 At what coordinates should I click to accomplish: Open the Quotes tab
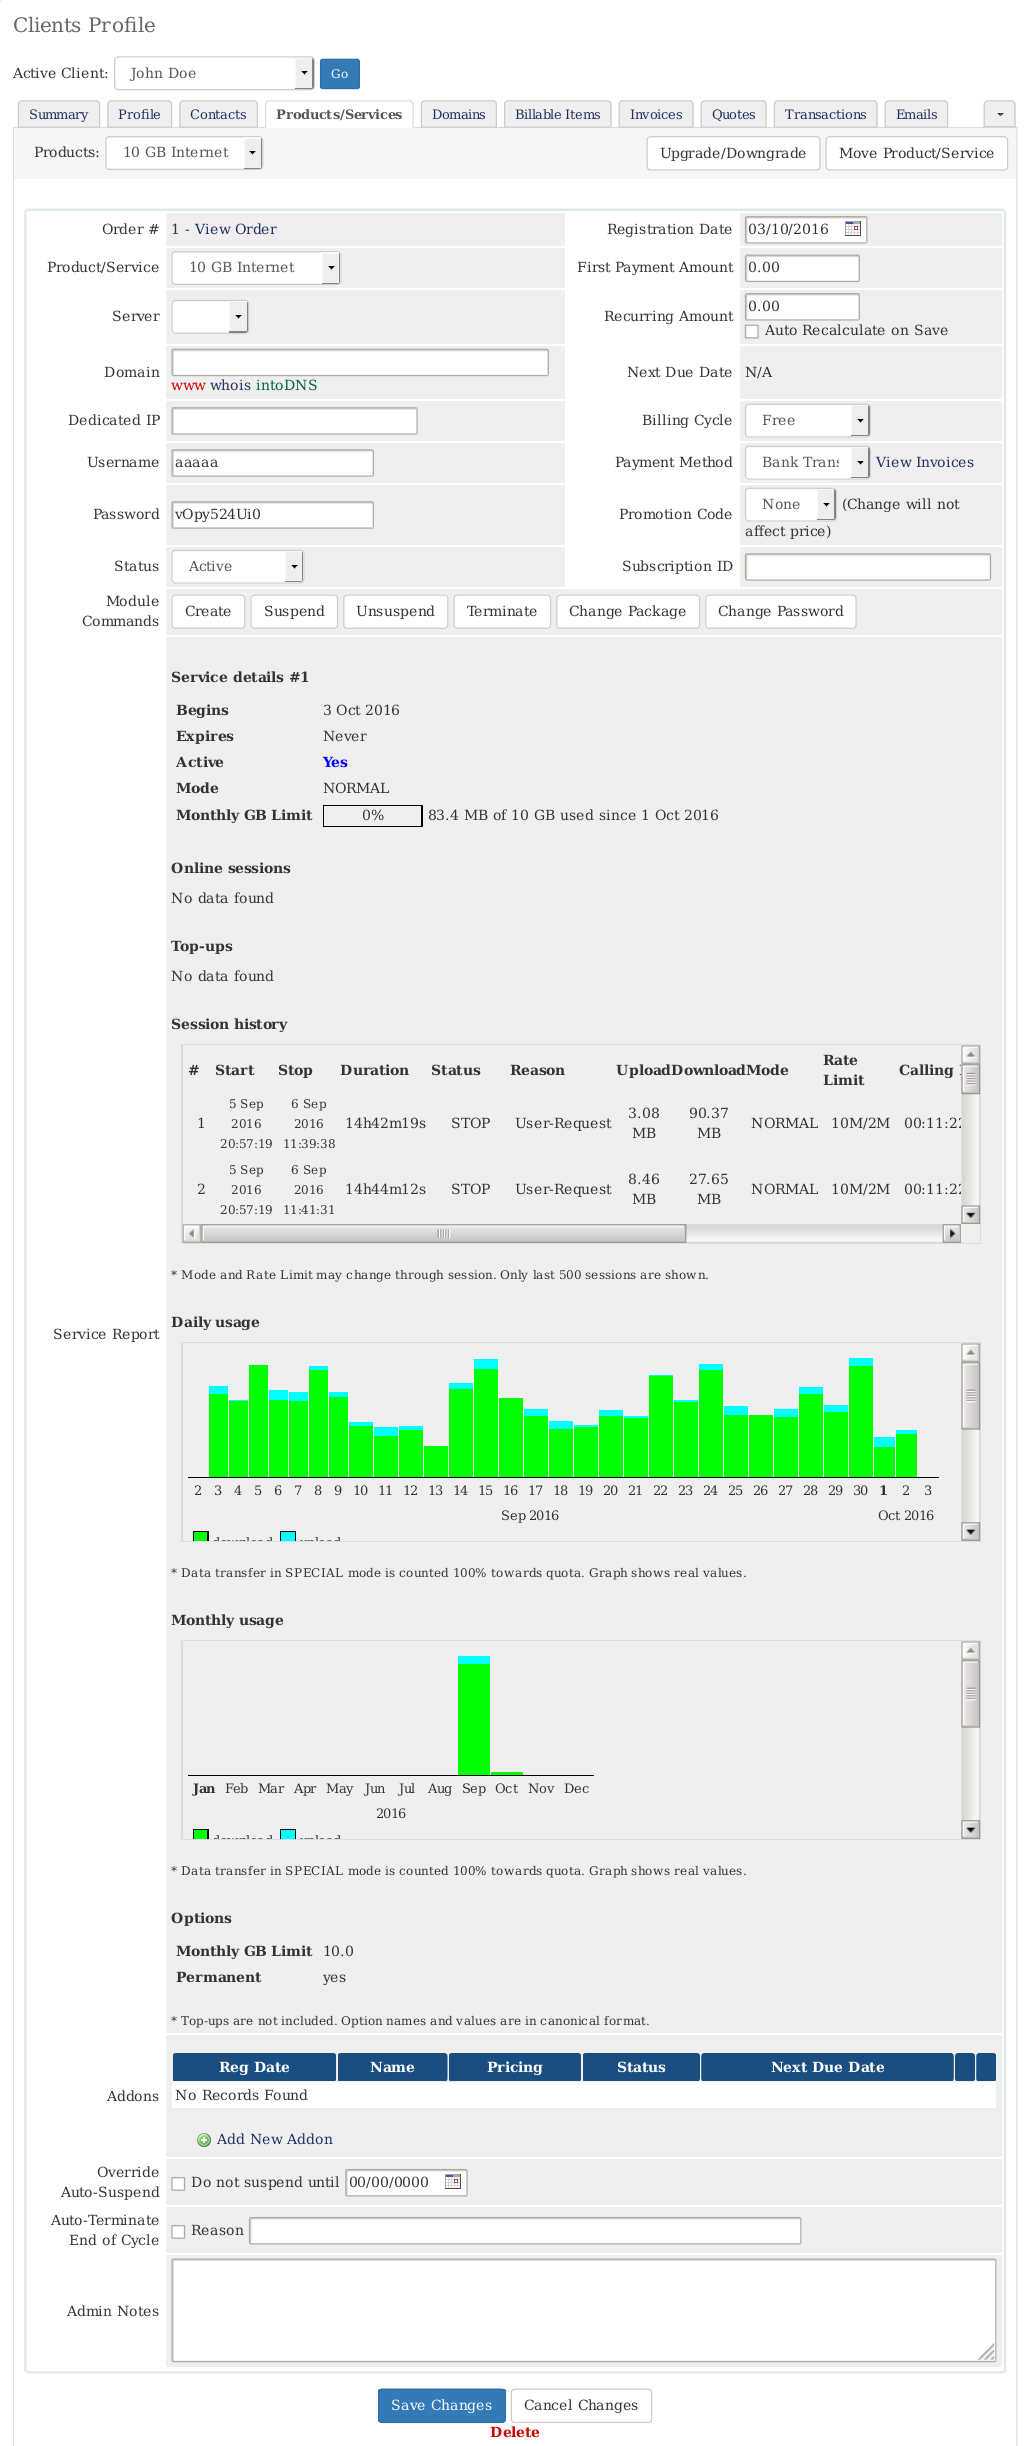click(x=734, y=114)
